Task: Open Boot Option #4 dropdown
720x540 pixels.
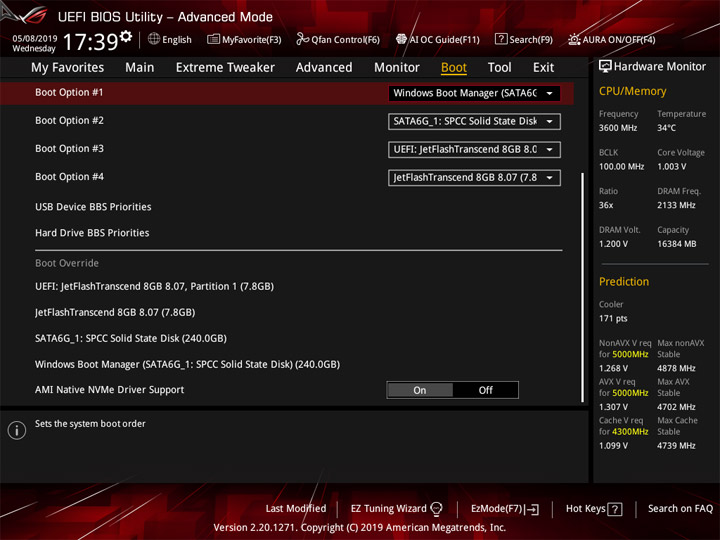Action: click(474, 178)
